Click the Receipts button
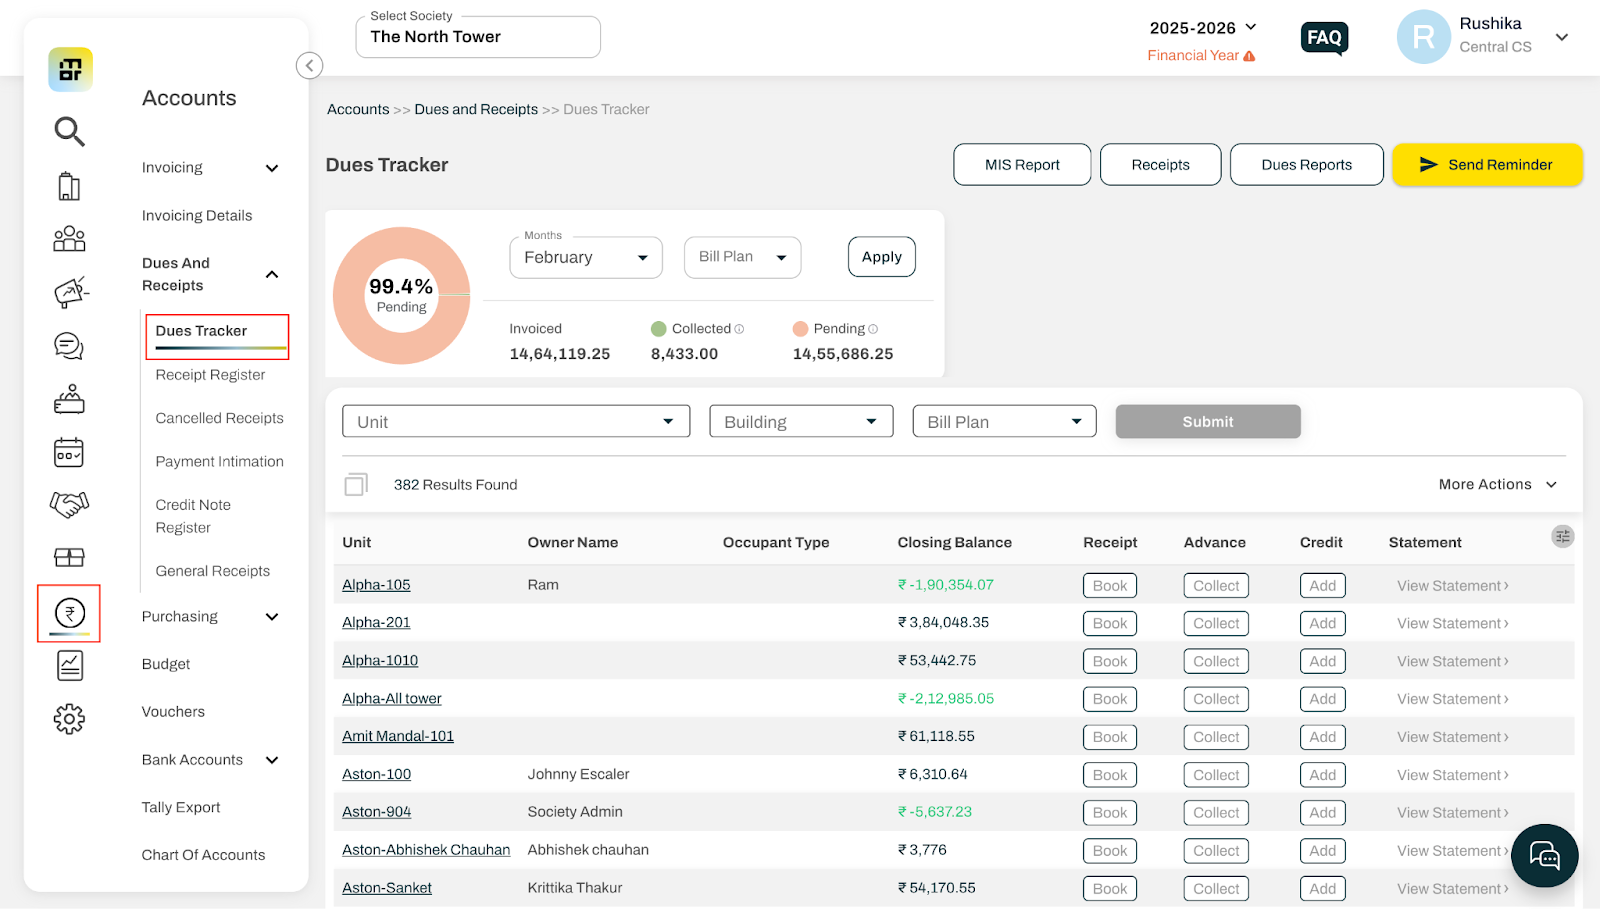This screenshot has height=909, width=1600. click(x=1160, y=165)
